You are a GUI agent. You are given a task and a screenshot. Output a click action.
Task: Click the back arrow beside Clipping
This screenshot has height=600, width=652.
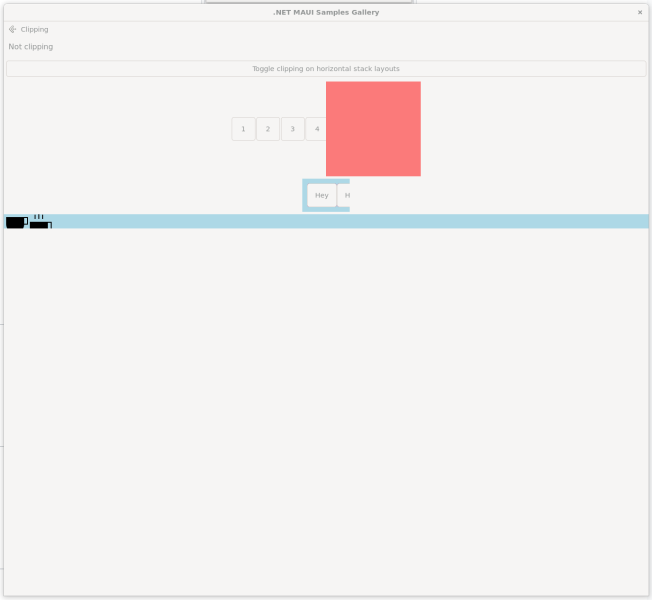12,30
